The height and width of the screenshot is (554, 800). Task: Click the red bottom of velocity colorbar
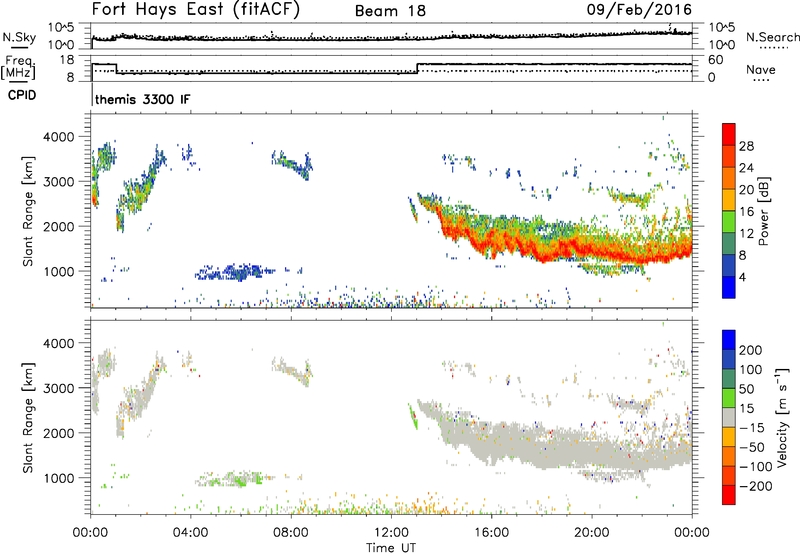pos(729,495)
